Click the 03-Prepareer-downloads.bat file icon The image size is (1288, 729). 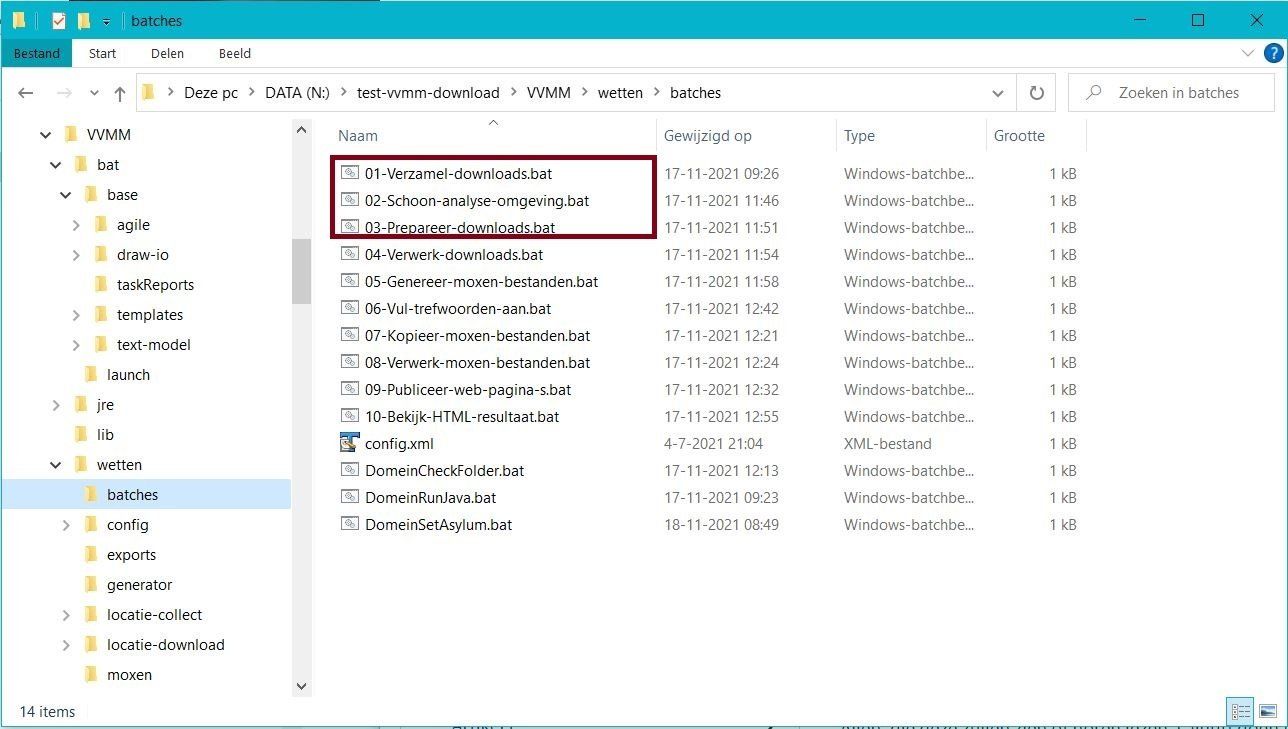tap(349, 227)
